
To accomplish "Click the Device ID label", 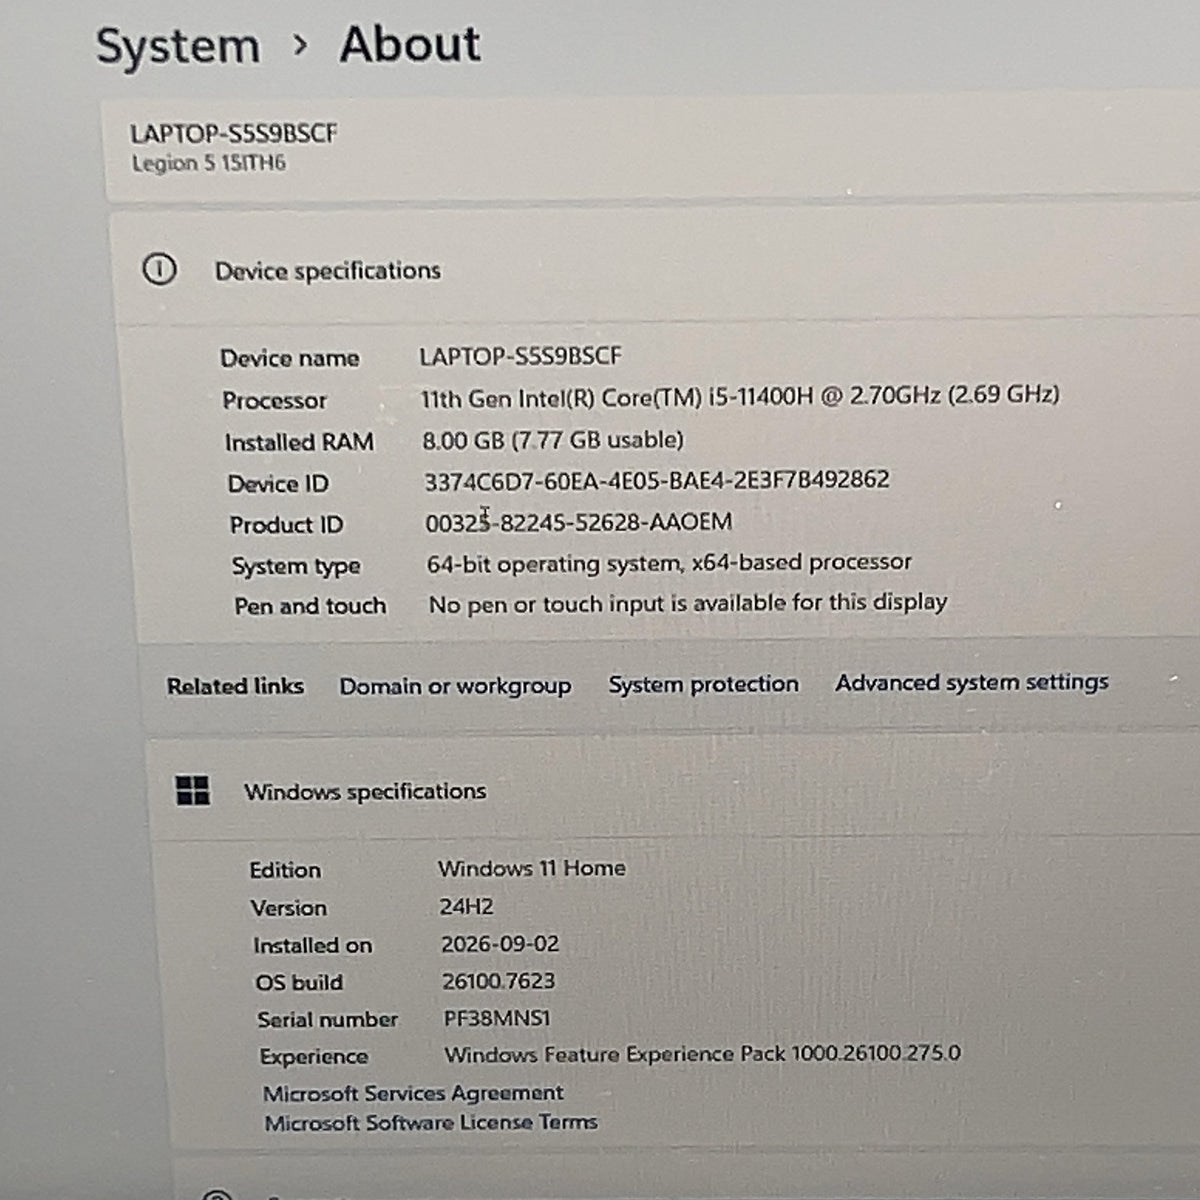I will [278, 484].
